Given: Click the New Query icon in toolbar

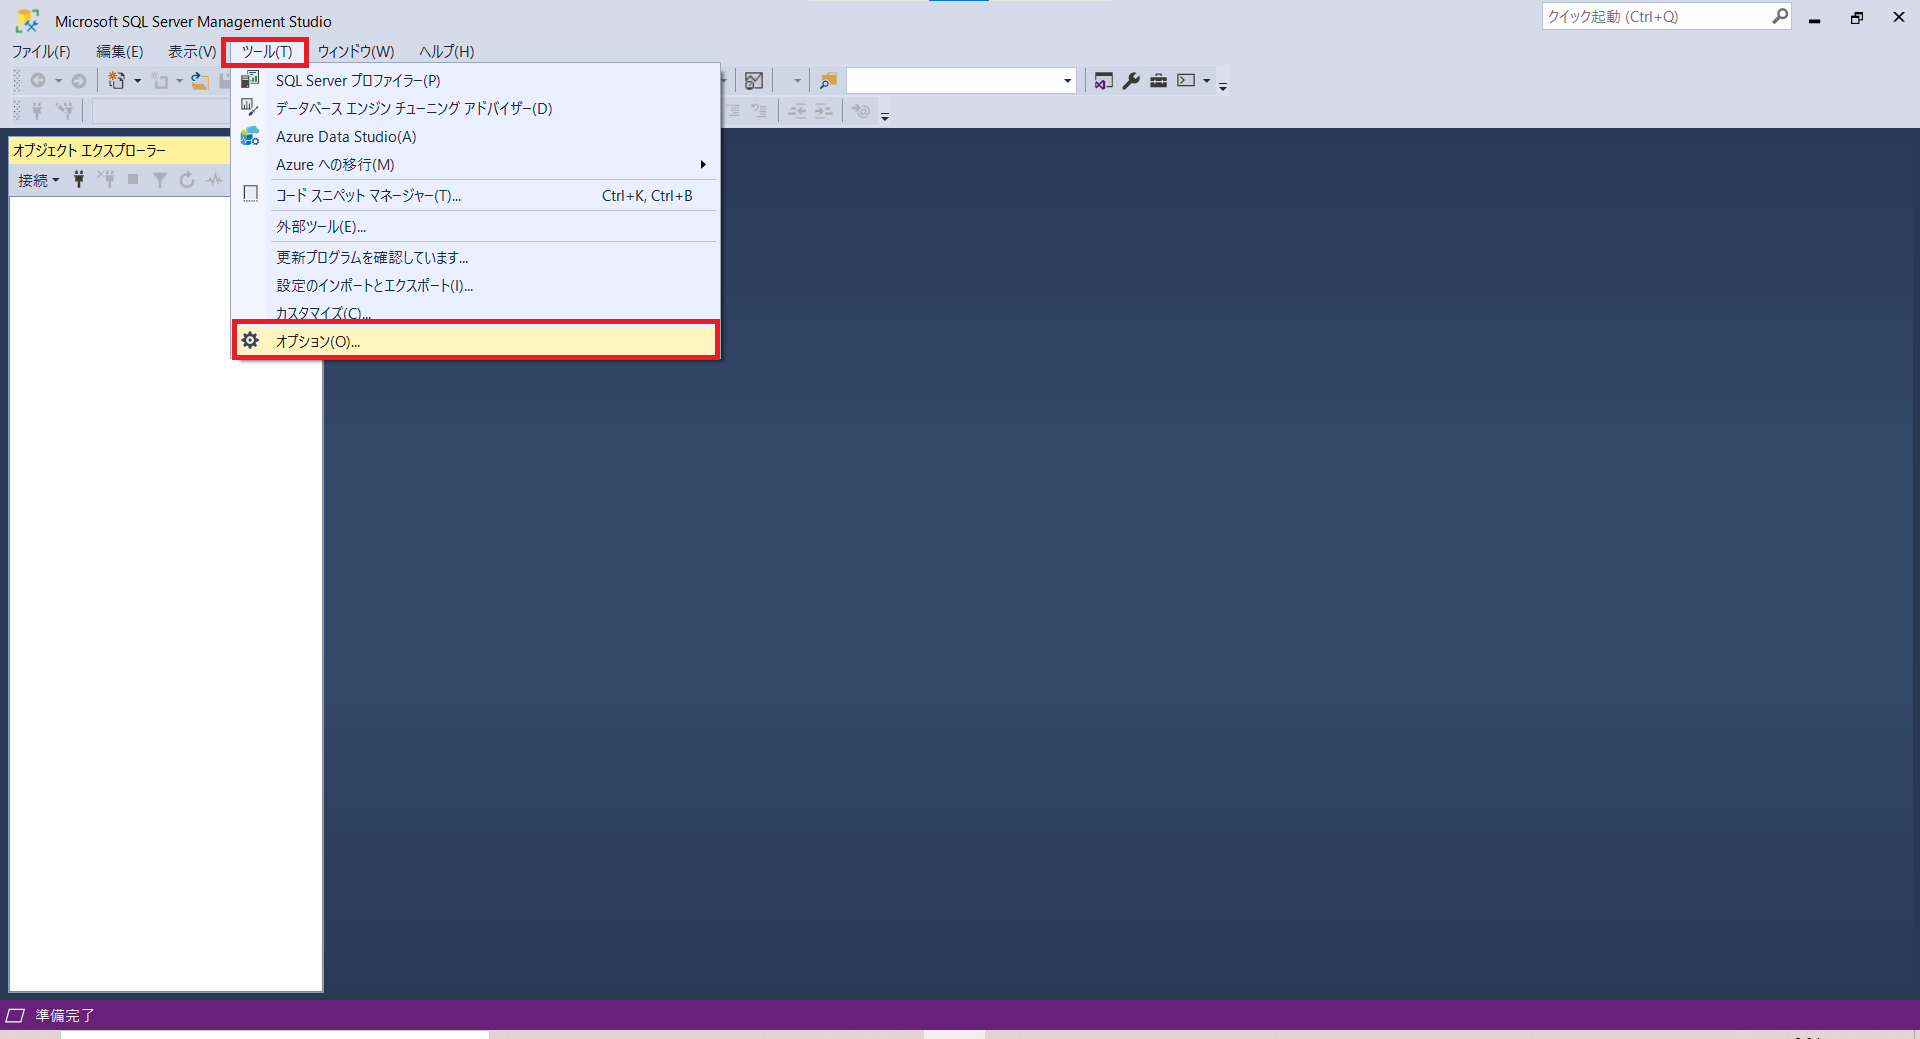Looking at the screenshot, I should point(117,81).
